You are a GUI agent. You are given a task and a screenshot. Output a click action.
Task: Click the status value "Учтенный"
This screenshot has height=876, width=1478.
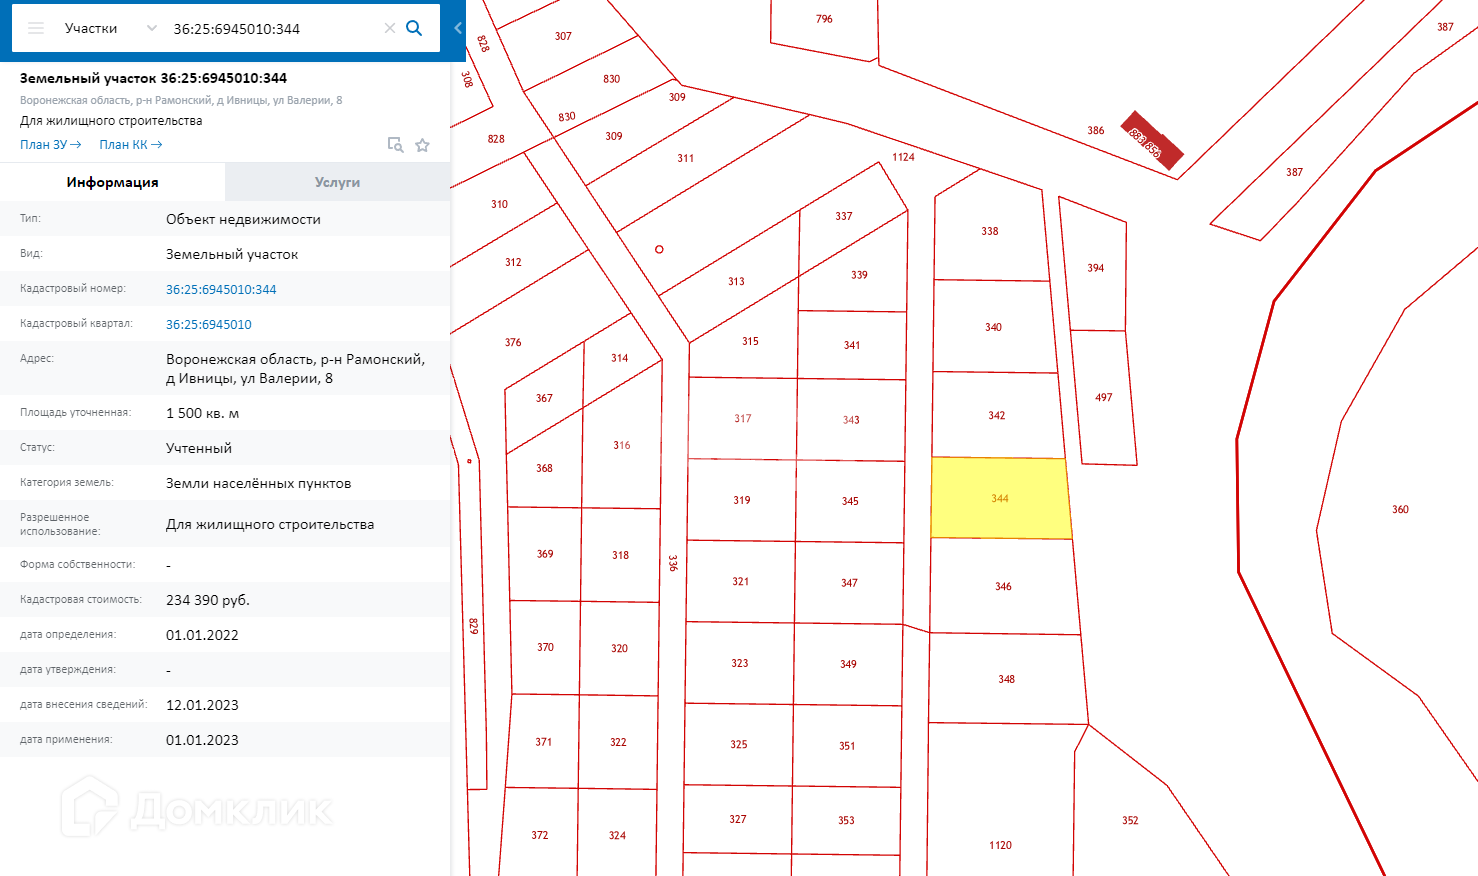[x=199, y=448]
